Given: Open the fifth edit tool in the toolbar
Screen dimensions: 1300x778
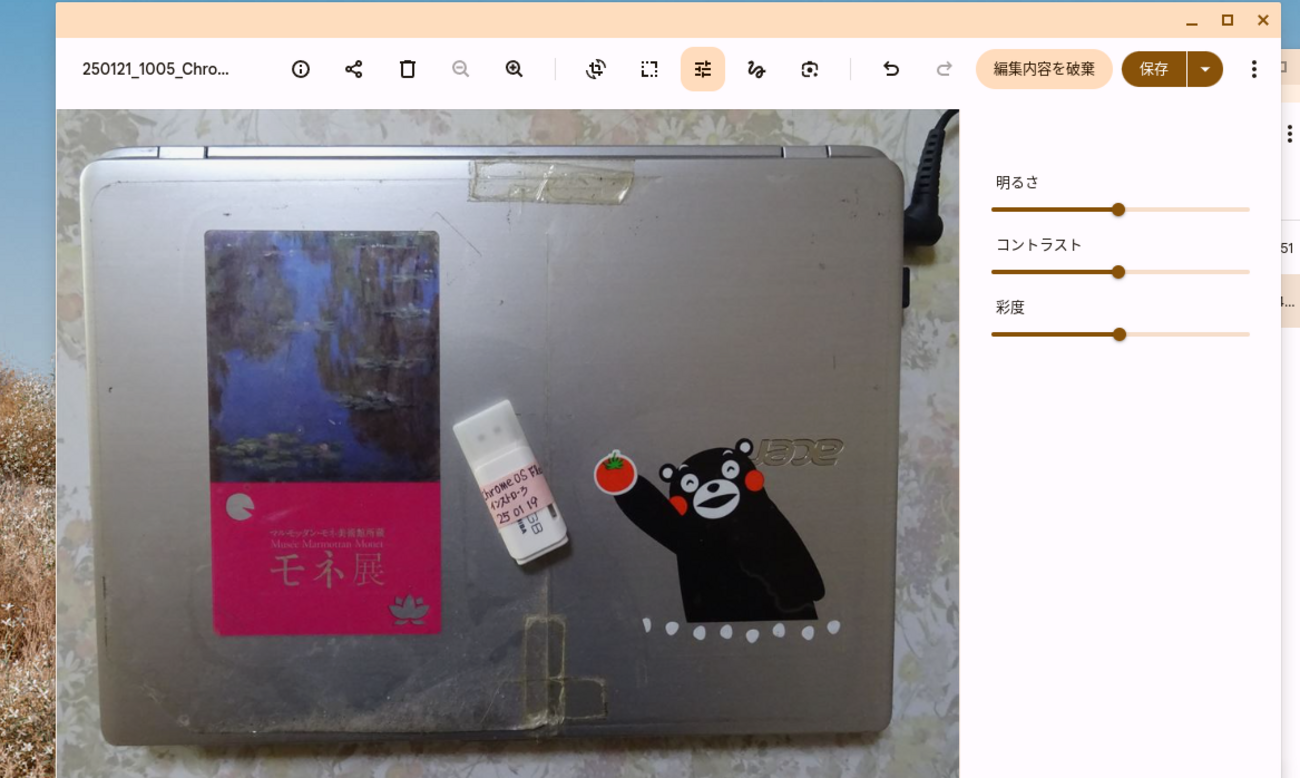Looking at the screenshot, I should point(810,69).
